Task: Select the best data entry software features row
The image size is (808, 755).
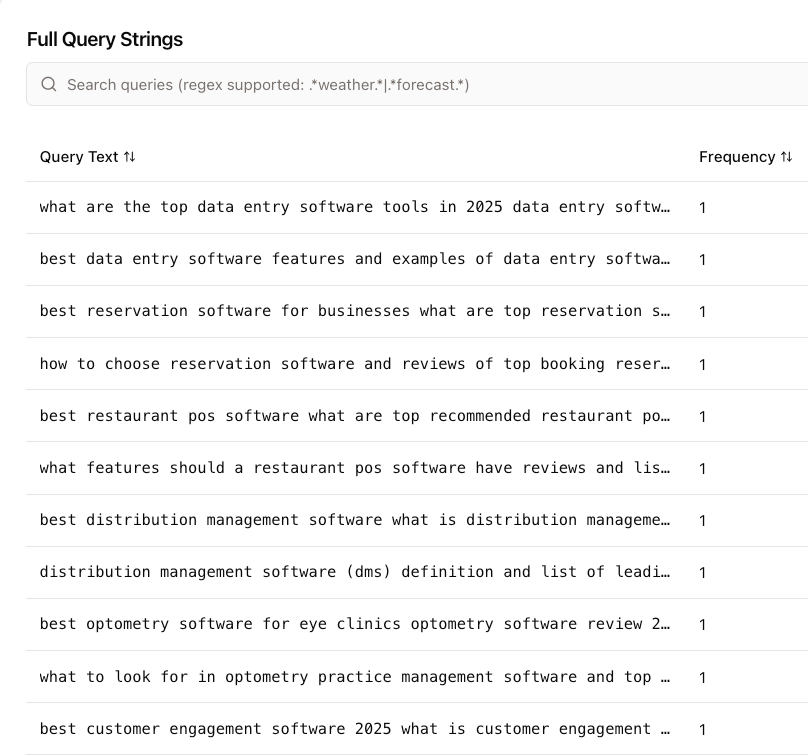Action: (x=355, y=259)
